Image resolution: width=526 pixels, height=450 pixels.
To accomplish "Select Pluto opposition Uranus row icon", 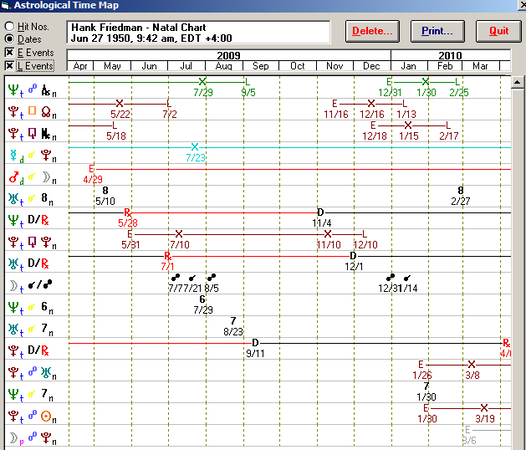I will pyautogui.click(x=32, y=372).
